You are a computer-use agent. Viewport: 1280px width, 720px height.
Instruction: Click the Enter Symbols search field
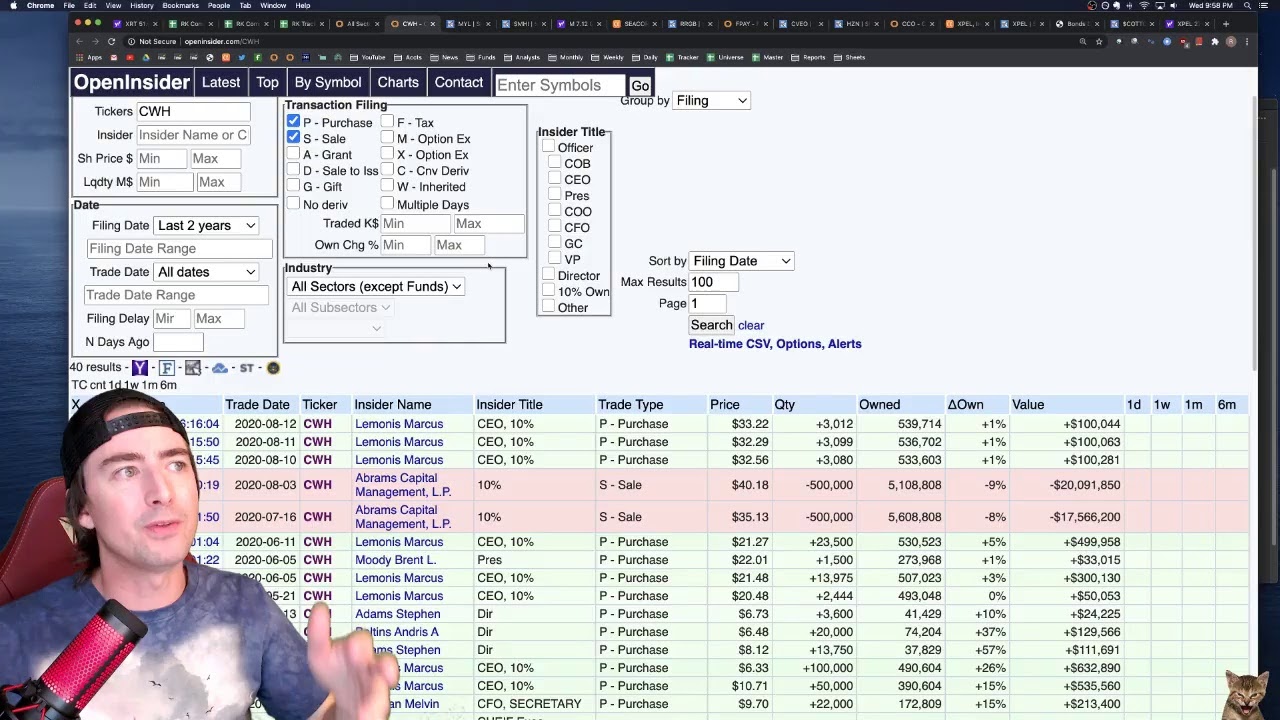558,85
